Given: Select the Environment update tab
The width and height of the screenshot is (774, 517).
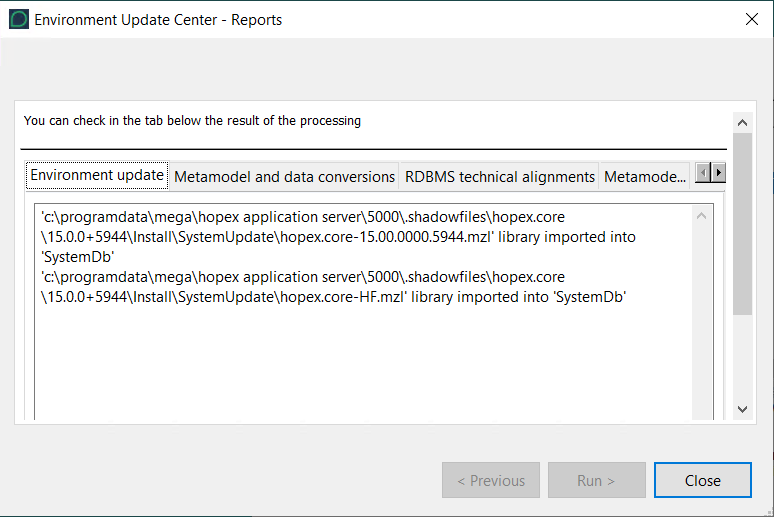Looking at the screenshot, I should 97,175.
